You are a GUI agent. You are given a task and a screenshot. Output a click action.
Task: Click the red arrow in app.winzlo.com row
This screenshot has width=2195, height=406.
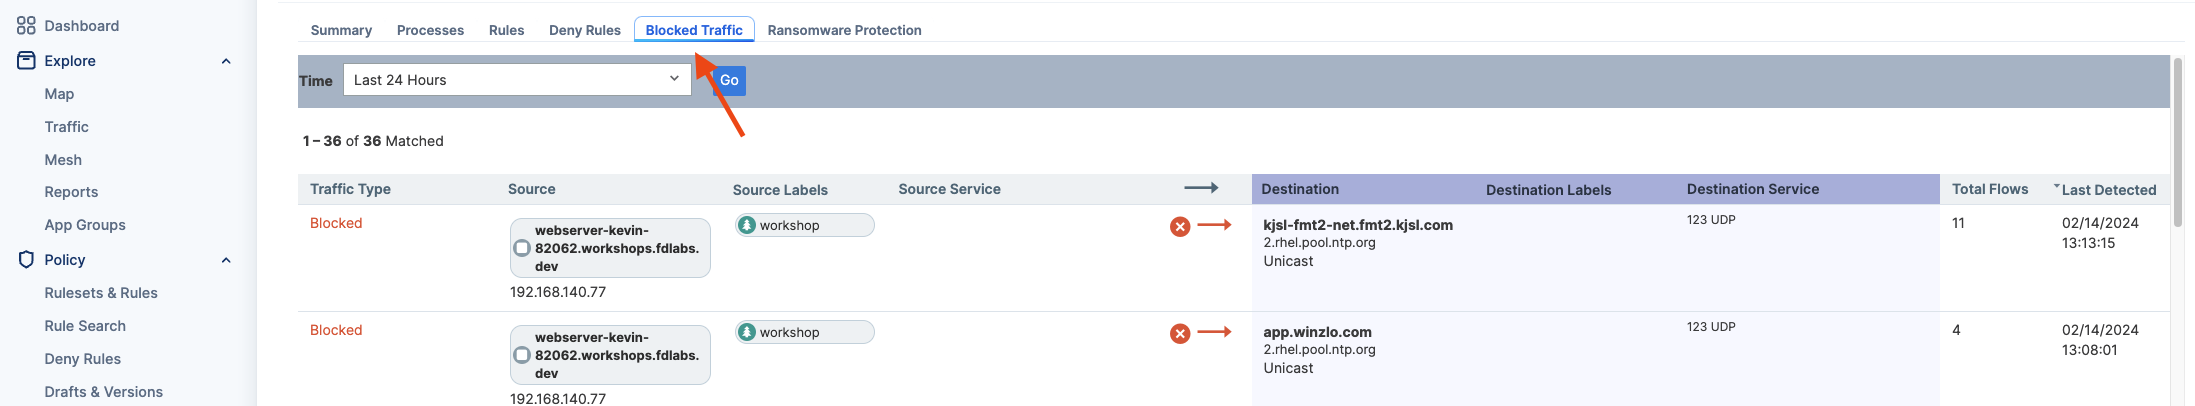1214,332
